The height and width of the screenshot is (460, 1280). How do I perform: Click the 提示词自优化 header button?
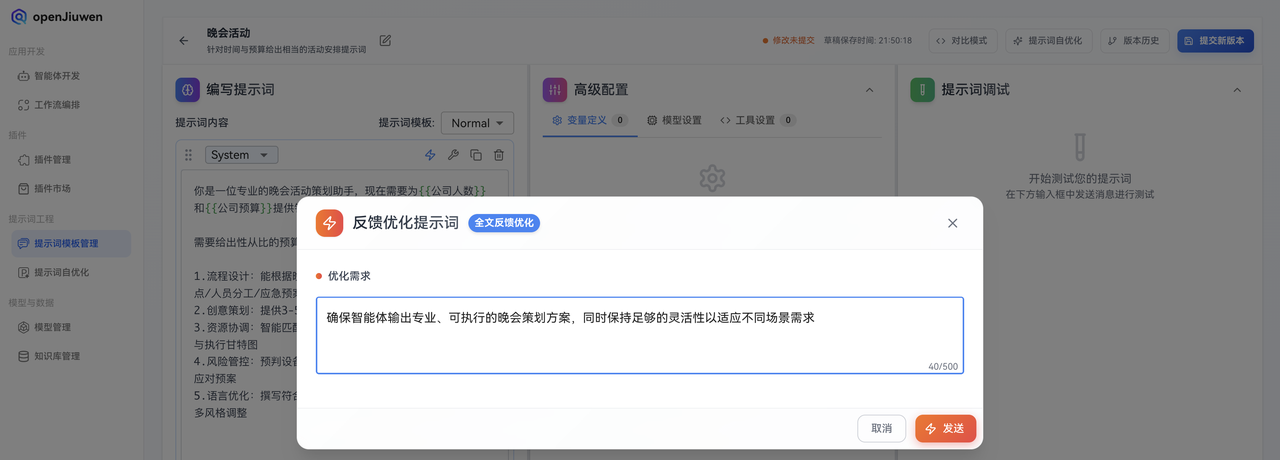(1048, 41)
